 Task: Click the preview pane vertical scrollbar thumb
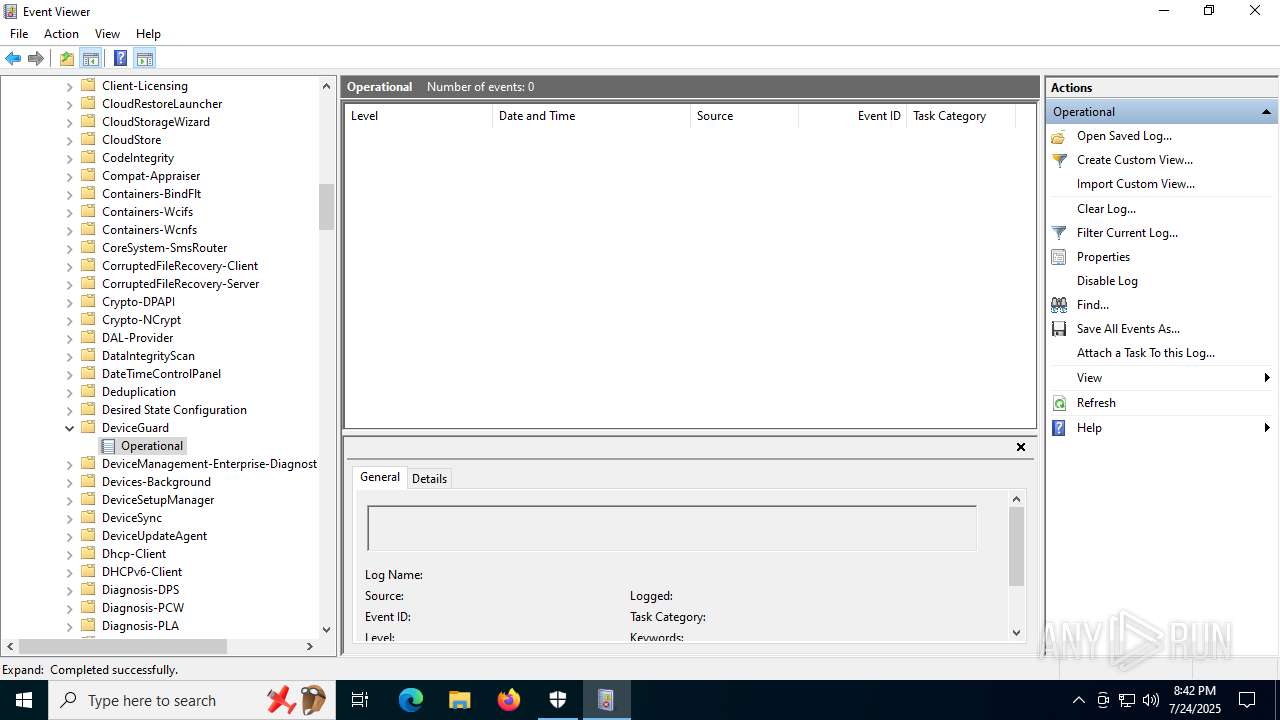(1017, 546)
